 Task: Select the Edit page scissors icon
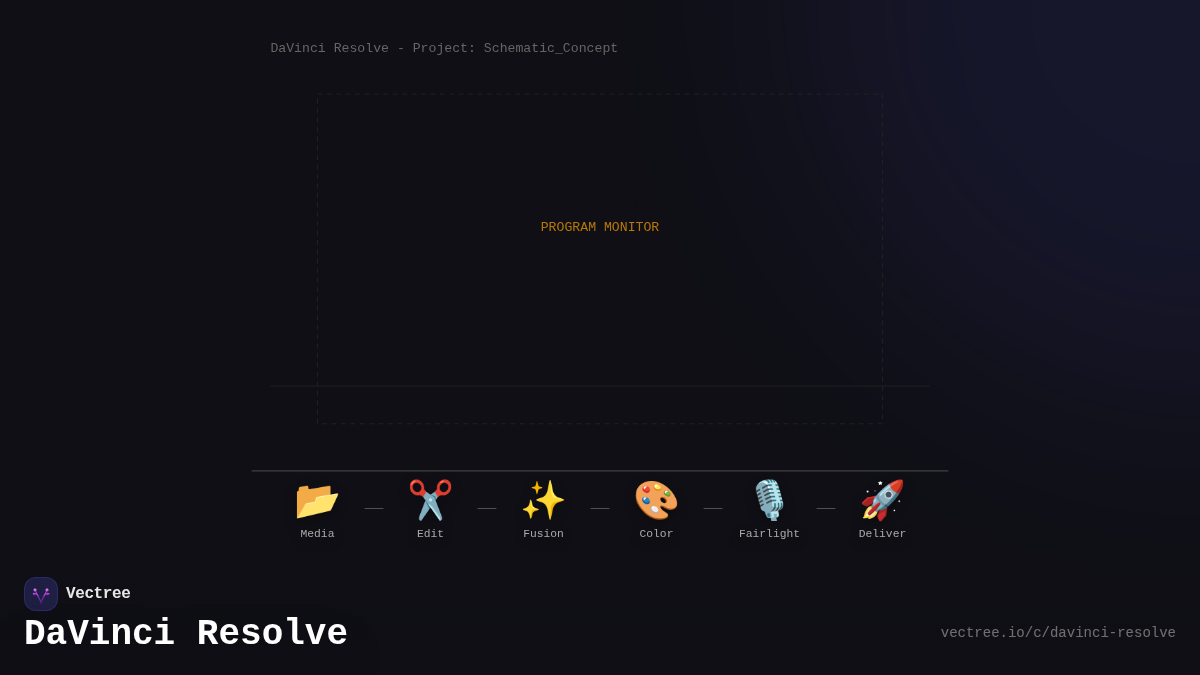click(430, 499)
